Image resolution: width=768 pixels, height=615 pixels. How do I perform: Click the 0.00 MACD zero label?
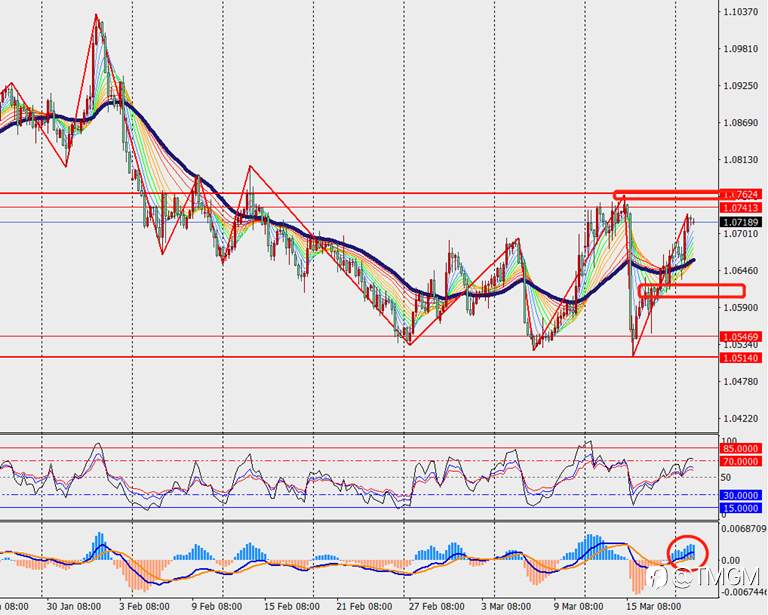(x=731, y=560)
